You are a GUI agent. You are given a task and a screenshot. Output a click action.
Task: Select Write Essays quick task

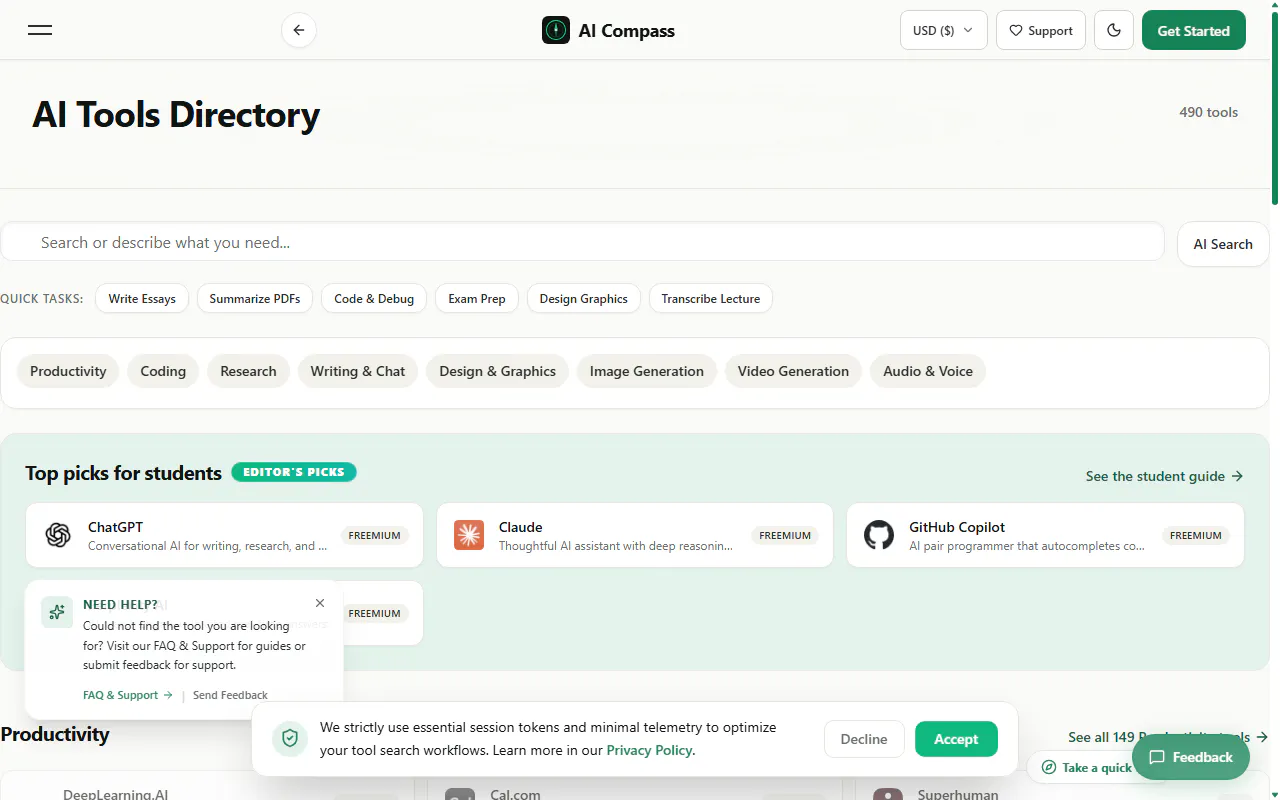[x=142, y=298]
